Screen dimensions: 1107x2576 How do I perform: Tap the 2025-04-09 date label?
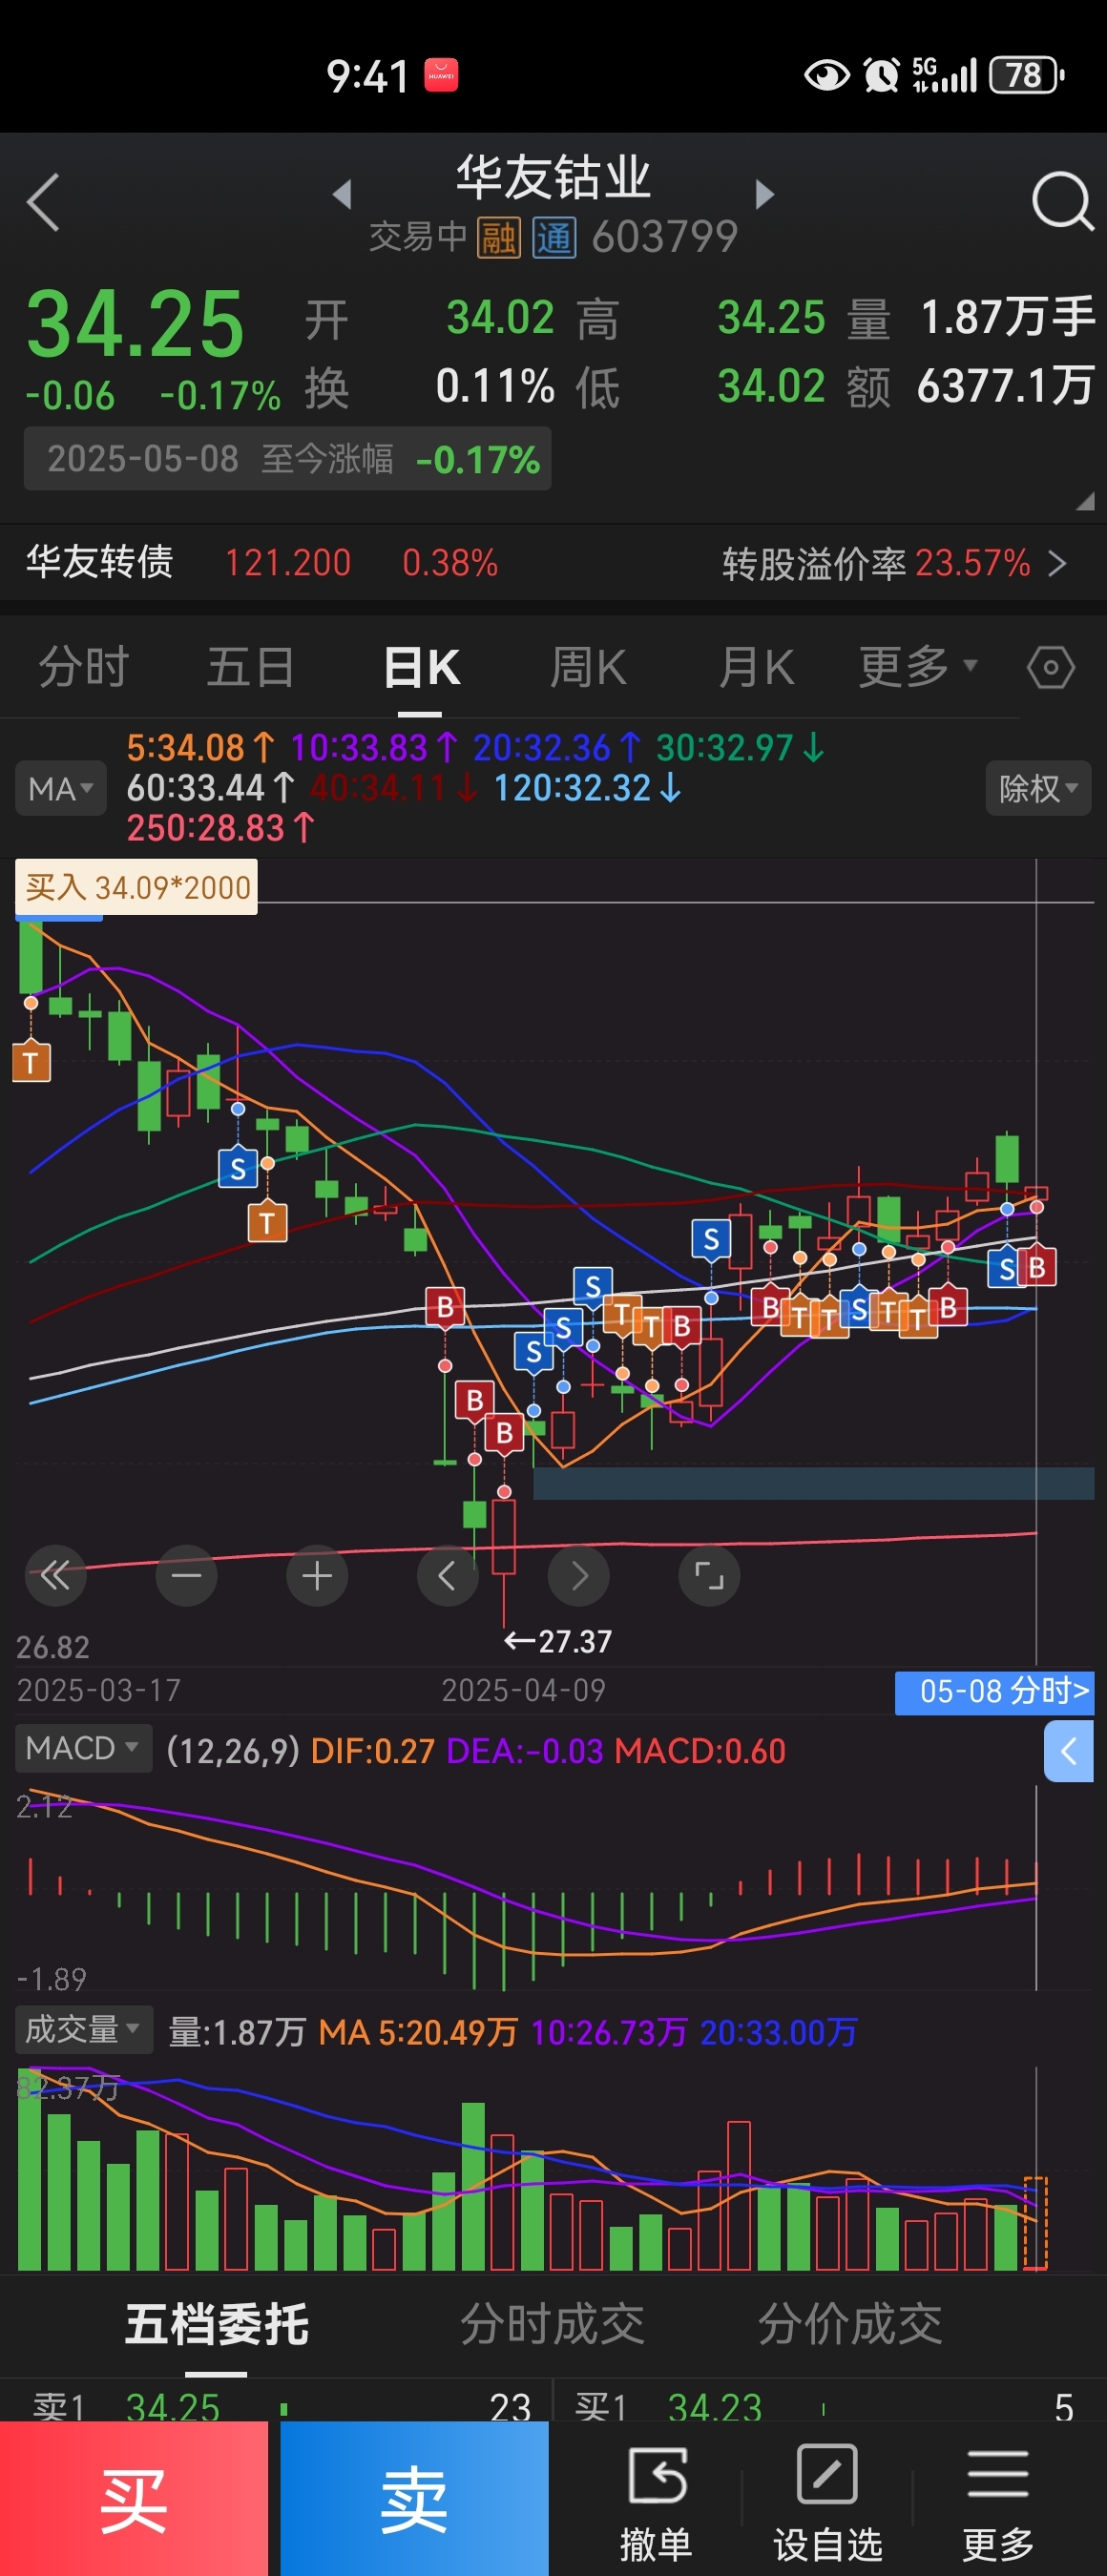coord(524,1691)
